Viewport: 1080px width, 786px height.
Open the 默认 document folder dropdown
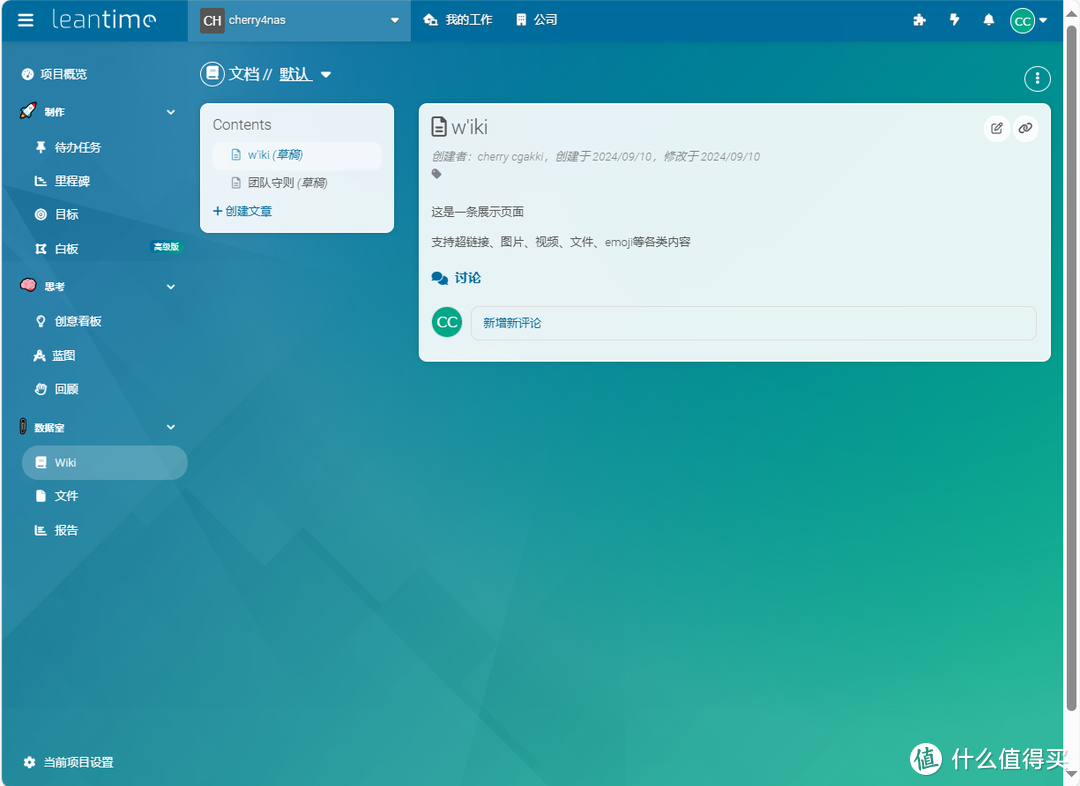coord(303,74)
